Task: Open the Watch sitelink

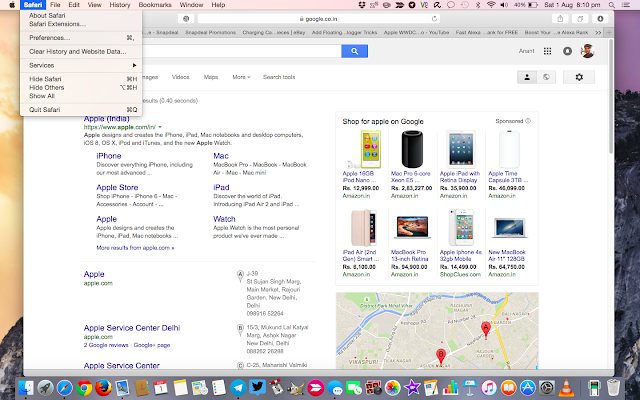Action: pyautogui.click(x=224, y=219)
